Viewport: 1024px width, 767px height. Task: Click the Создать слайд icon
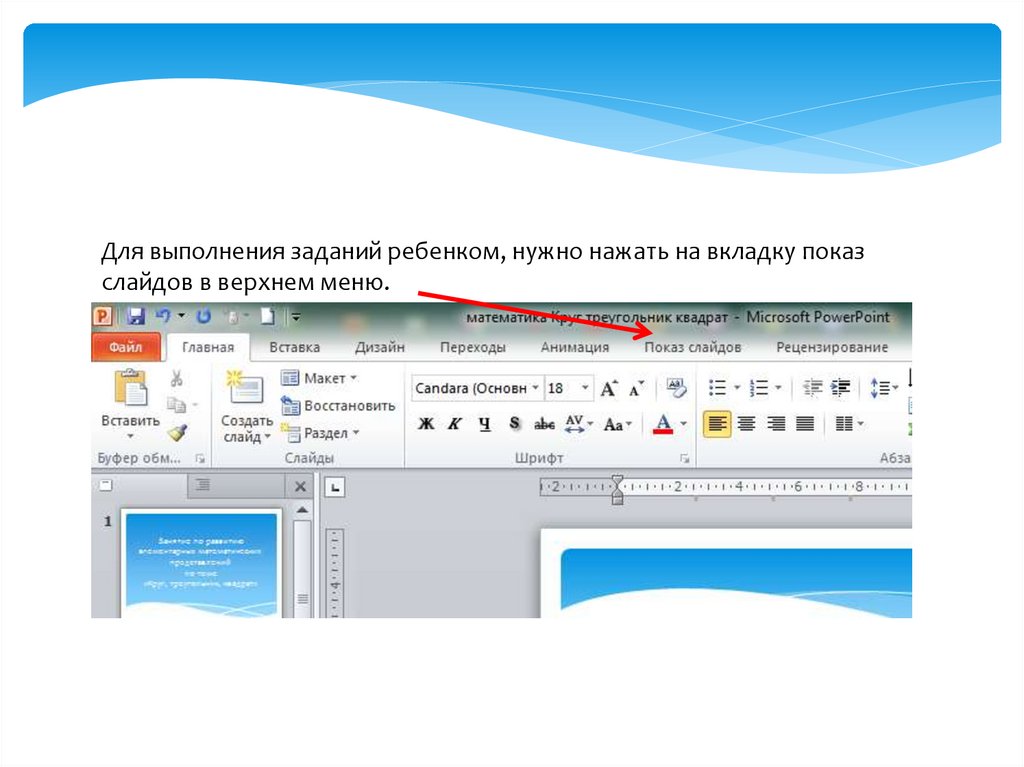tap(244, 387)
